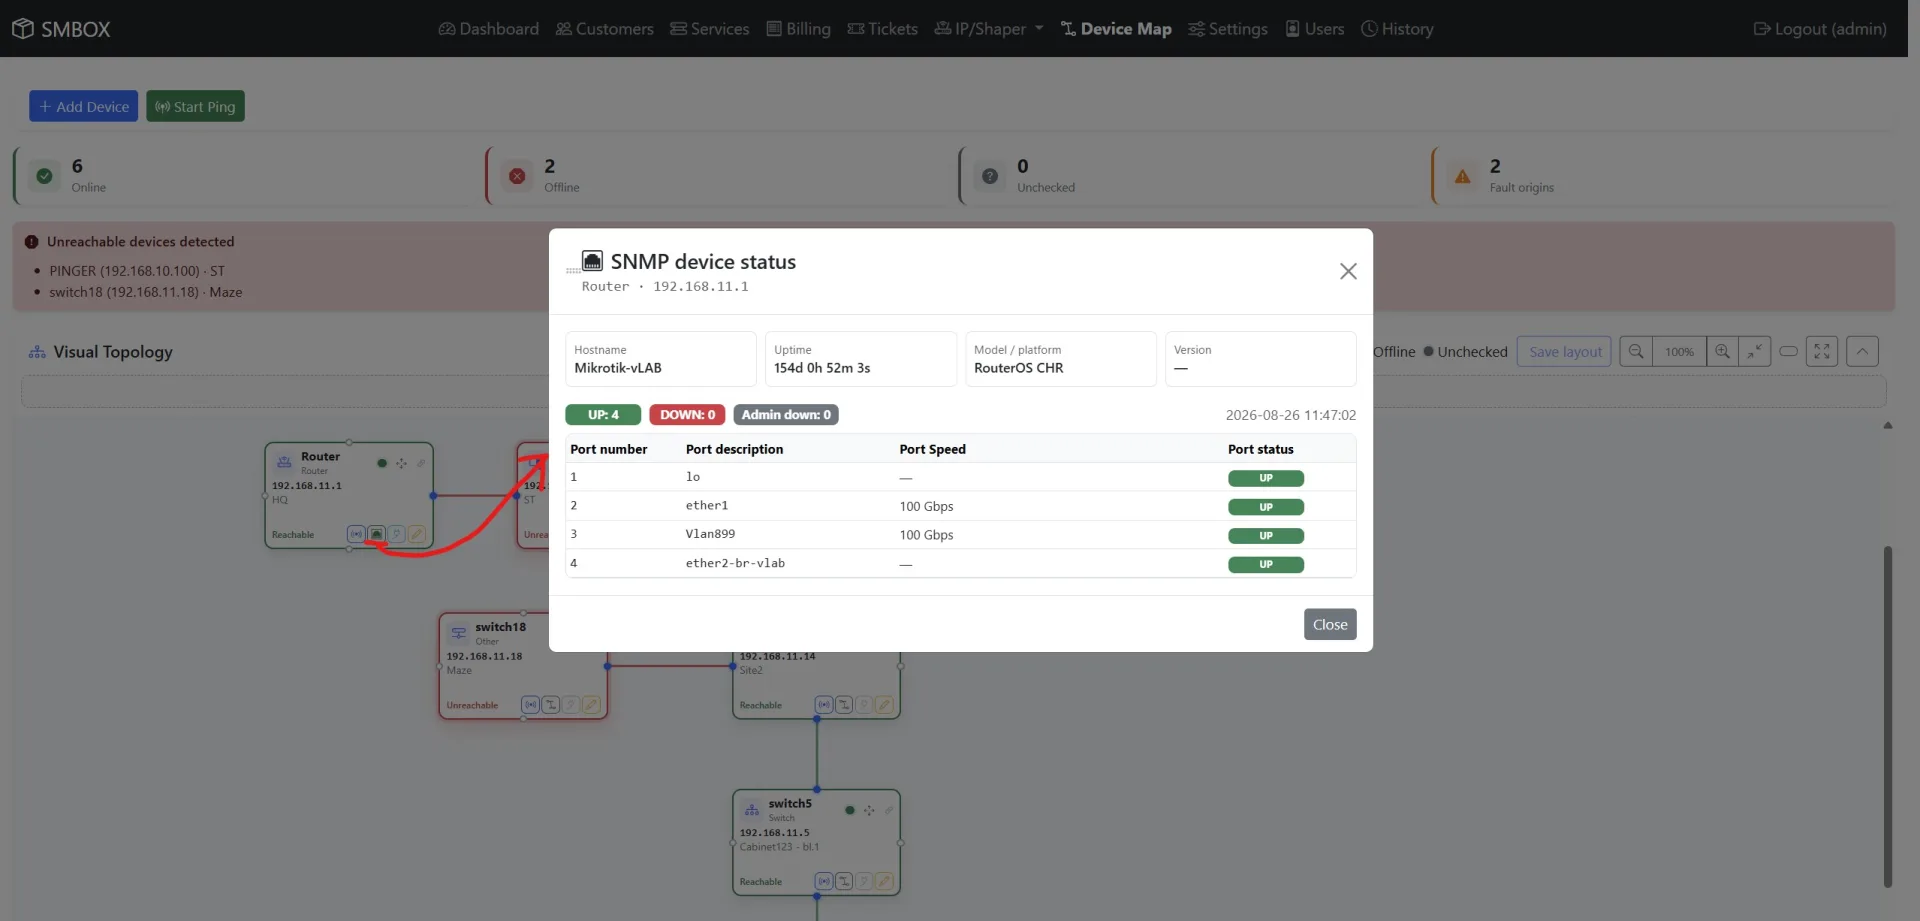Click the switch18 node edit pencil icon
Image resolution: width=1920 pixels, height=921 pixels.
[x=590, y=705]
